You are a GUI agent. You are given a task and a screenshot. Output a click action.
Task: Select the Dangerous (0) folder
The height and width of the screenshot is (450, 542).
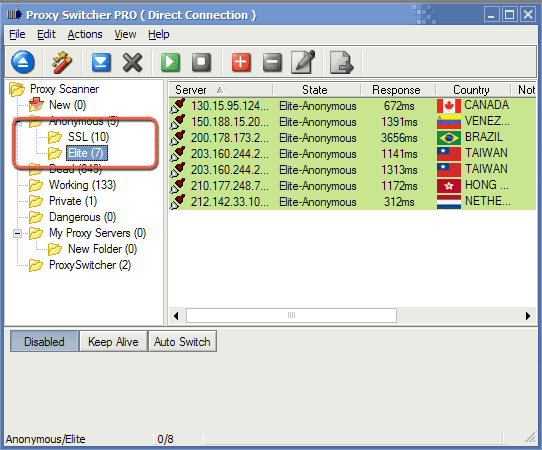(82, 217)
